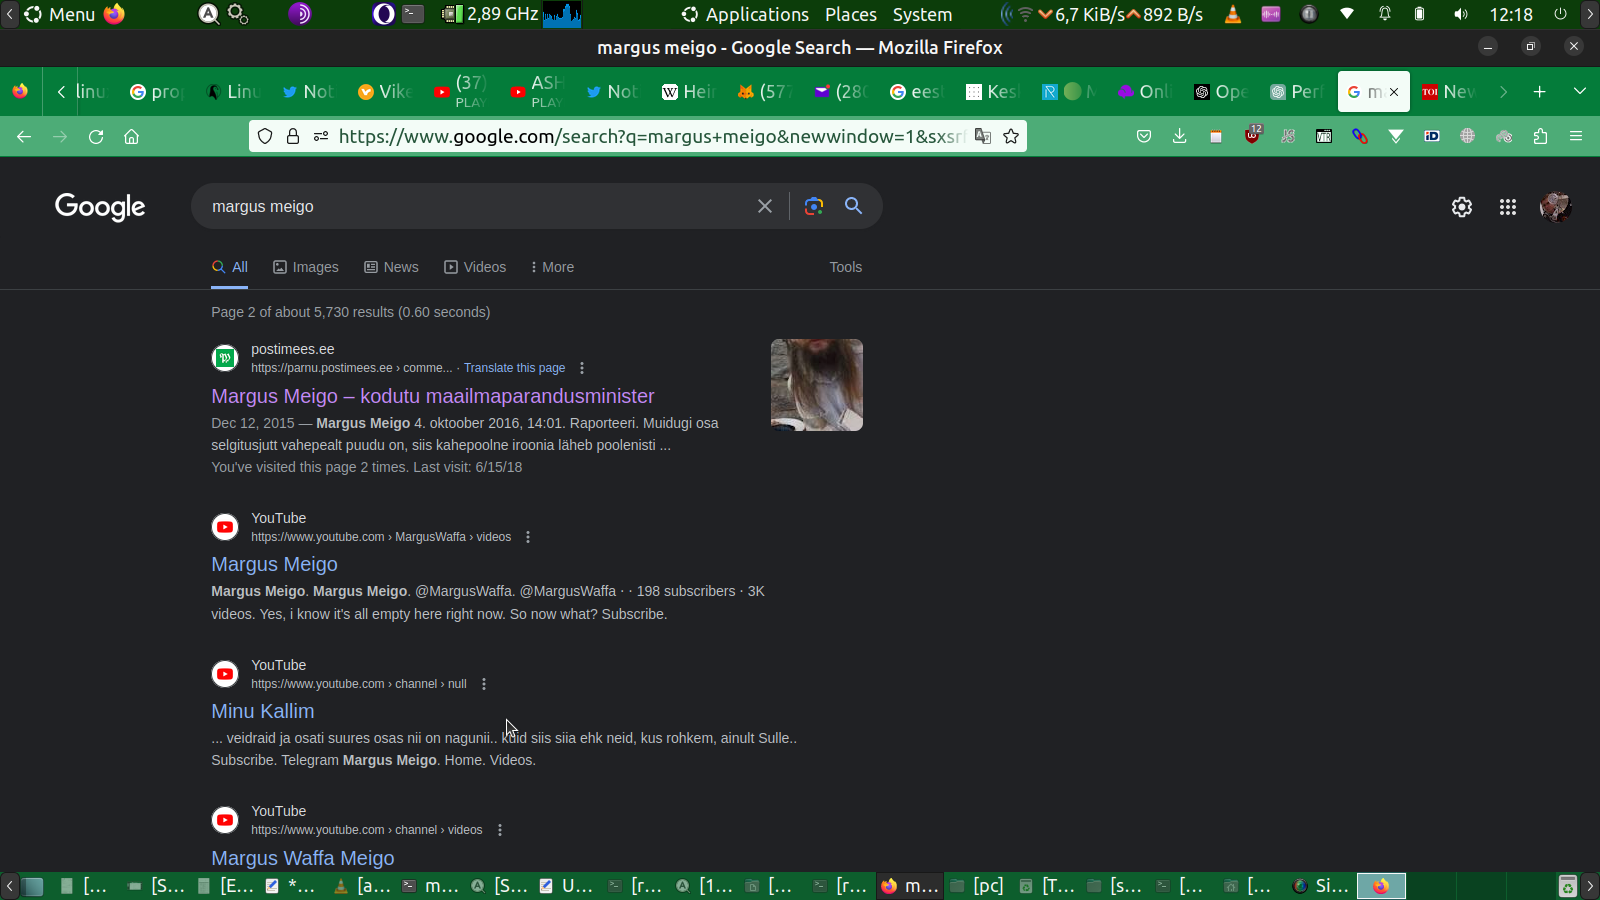Open the clock showing 12:18
Image resolution: width=1600 pixels, height=900 pixels.
click(1511, 15)
